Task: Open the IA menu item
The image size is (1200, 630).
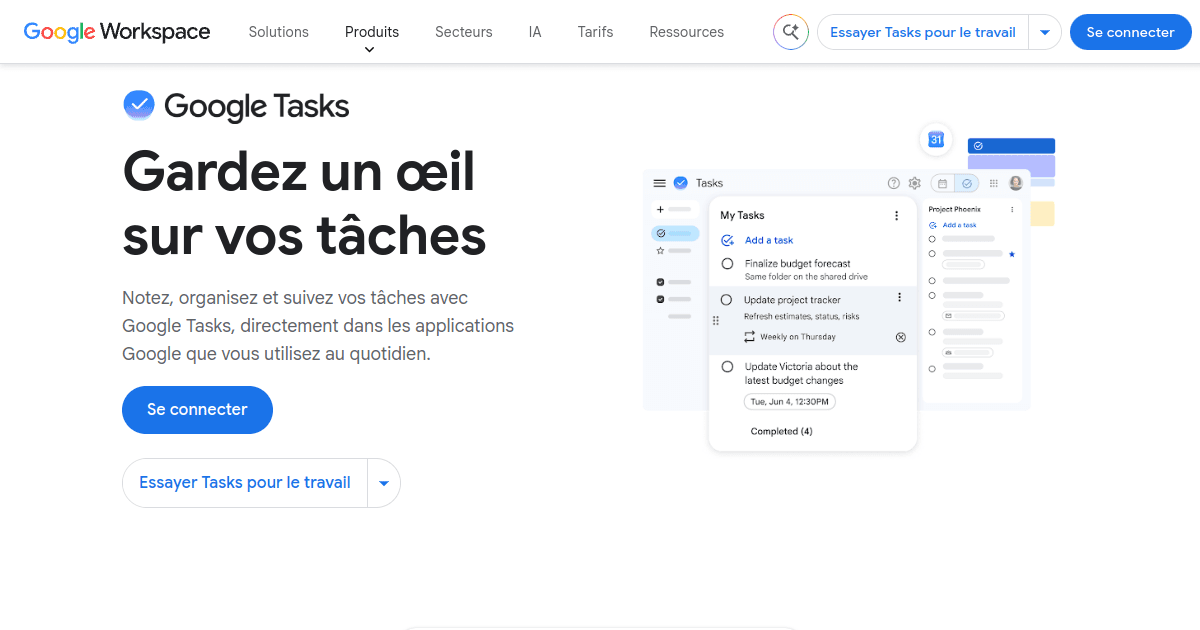Action: click(535, 32)
